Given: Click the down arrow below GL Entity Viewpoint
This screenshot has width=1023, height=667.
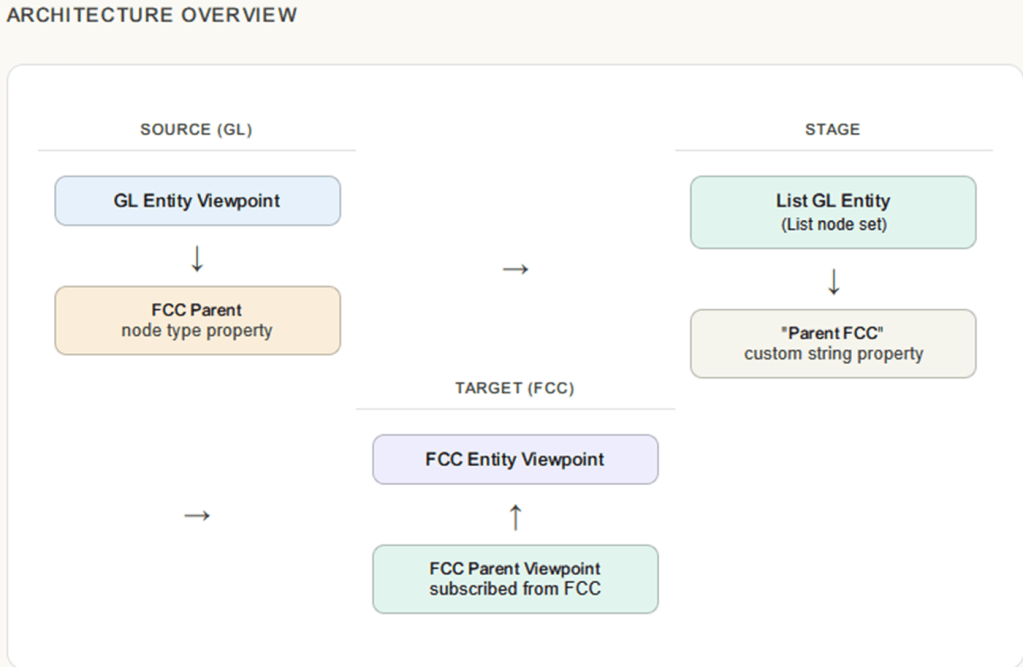Looking at the screenshot, I should pyautogui.click(x=197, y=259).
